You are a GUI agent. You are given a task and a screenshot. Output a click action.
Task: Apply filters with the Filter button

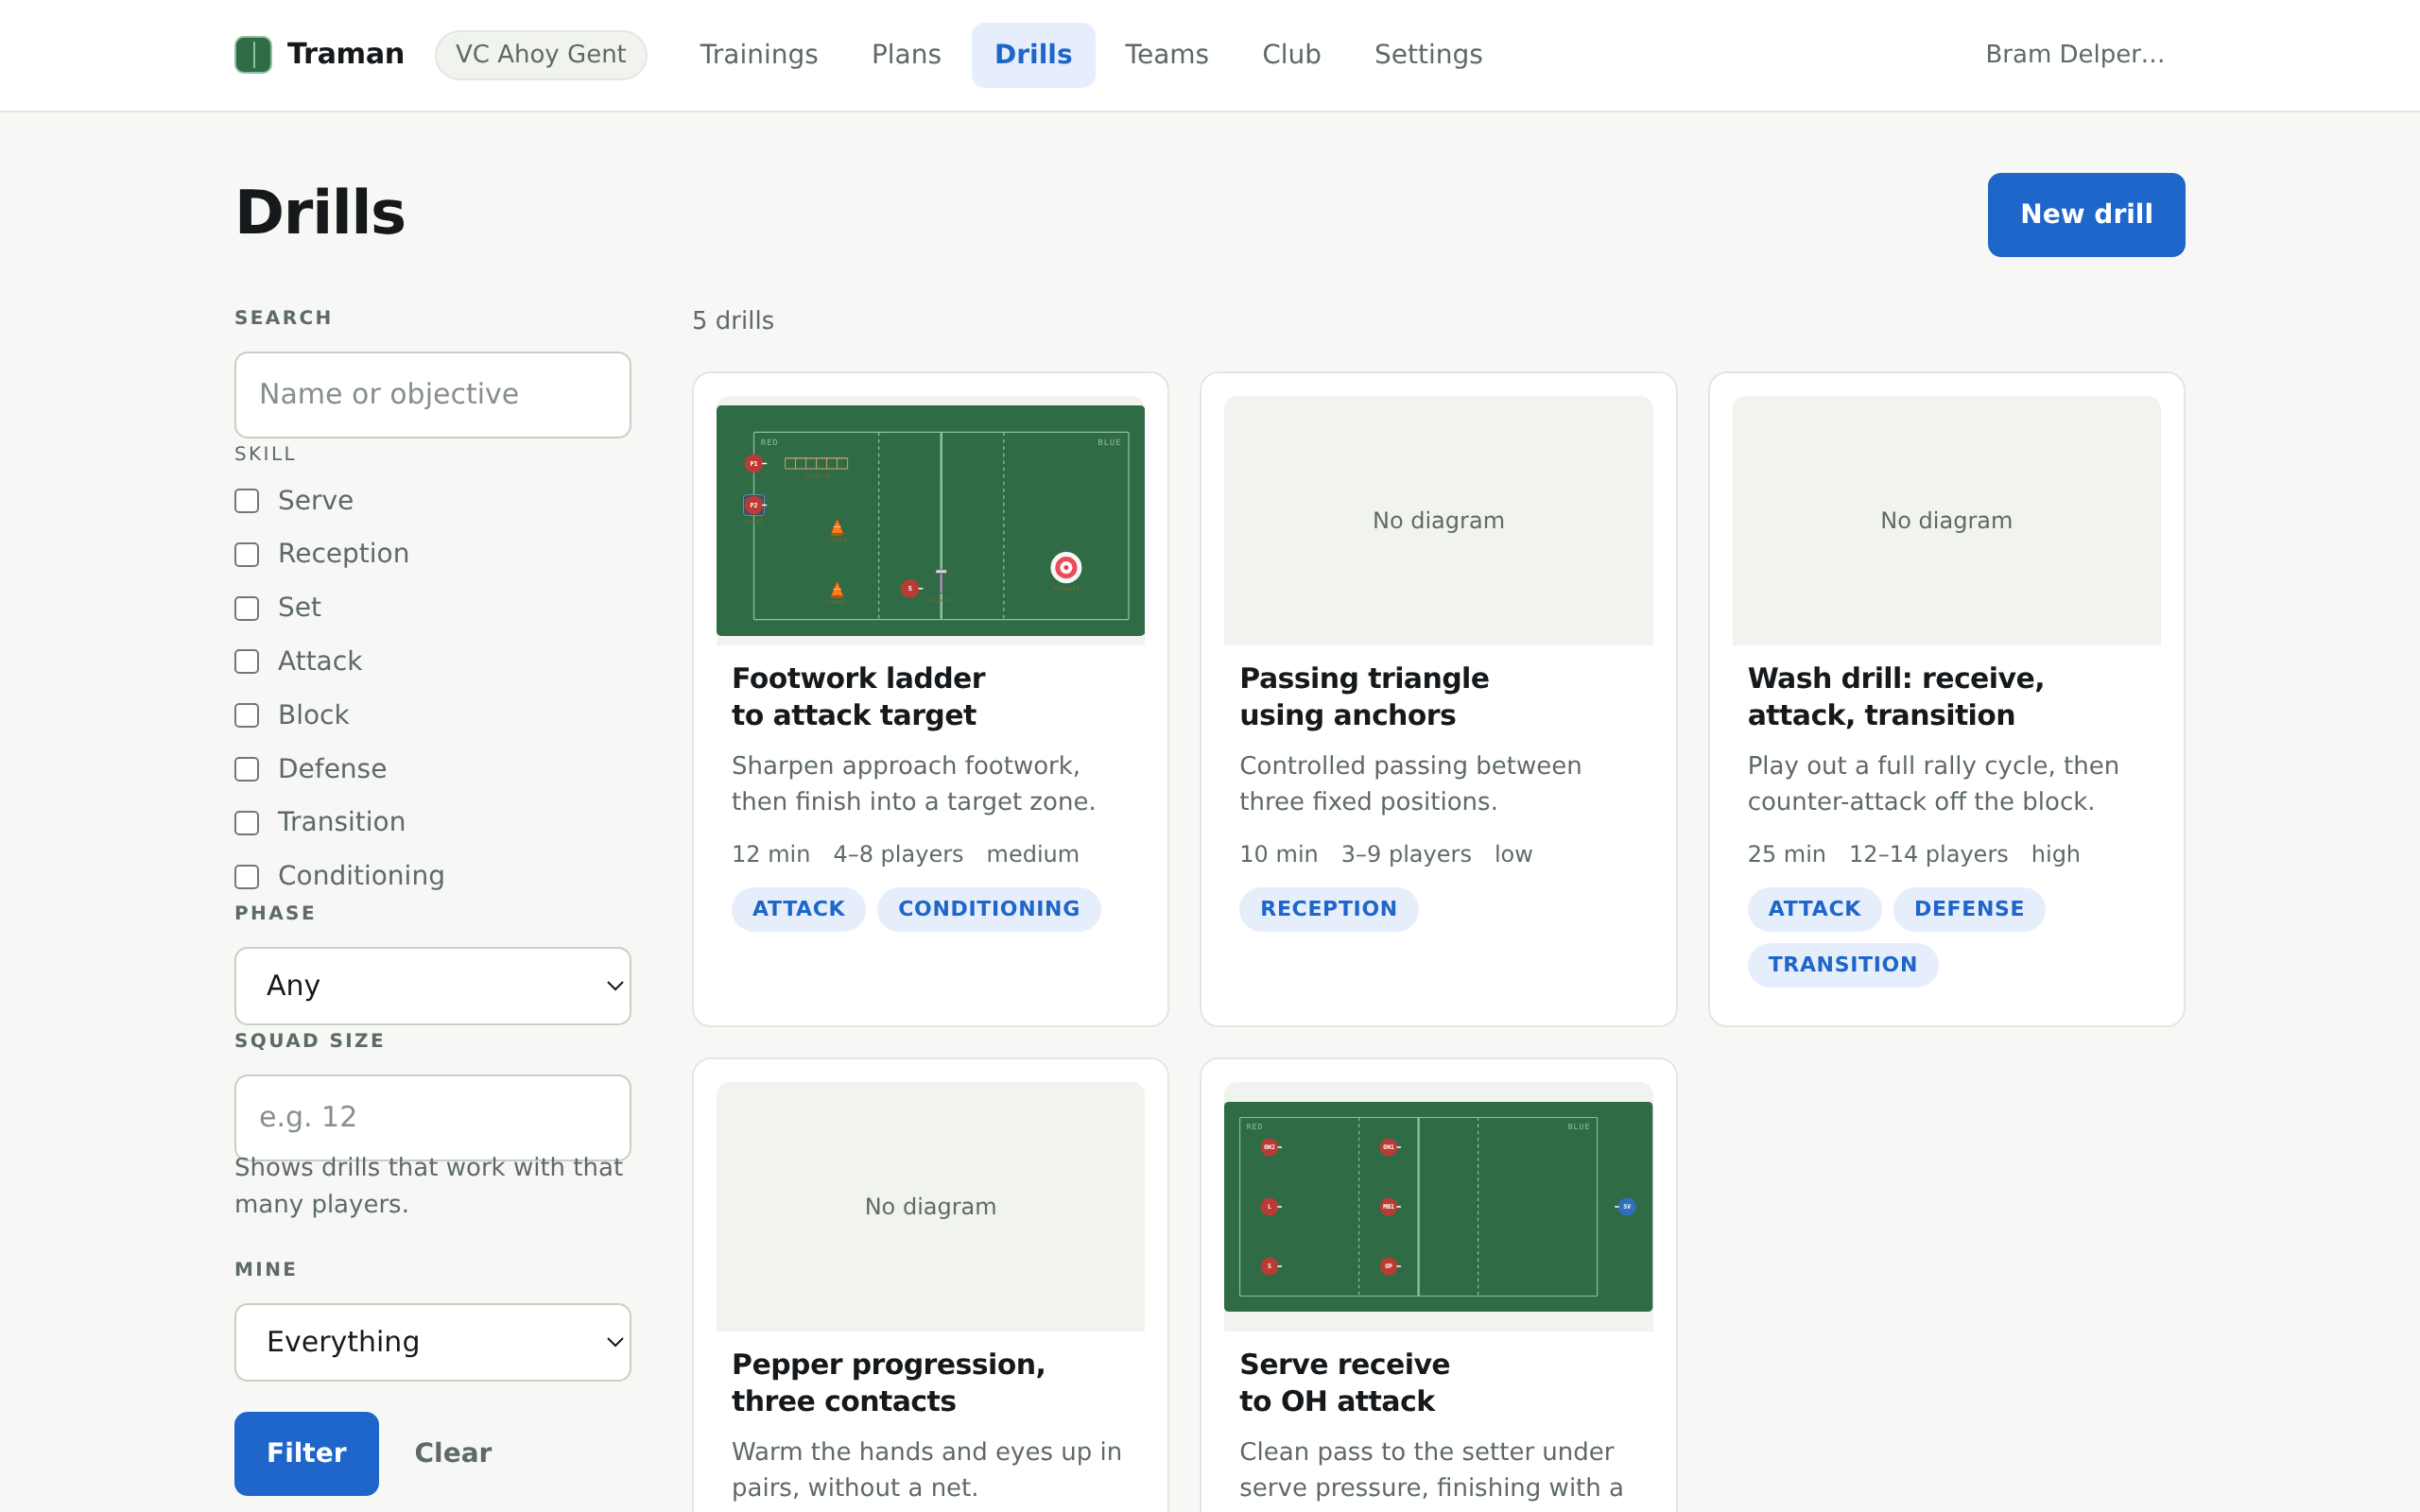(x=306, y=1453)
